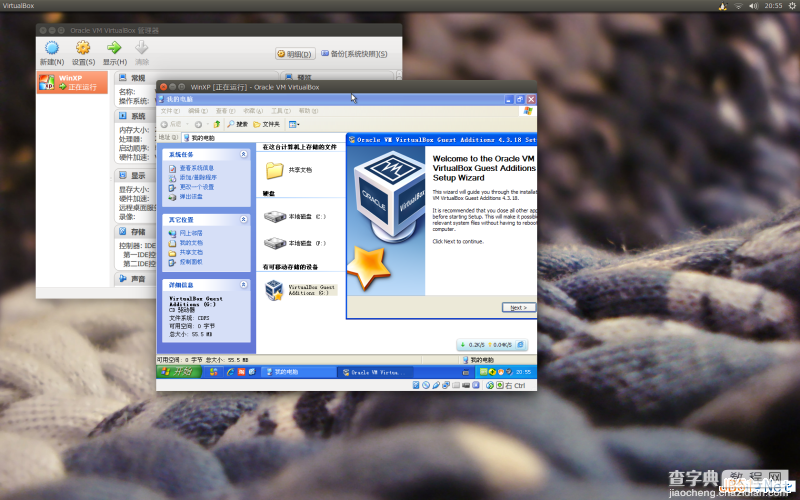Click the forward arrow button in Explorer
Viewport: 800px width, 500px height.
point(198,124)
